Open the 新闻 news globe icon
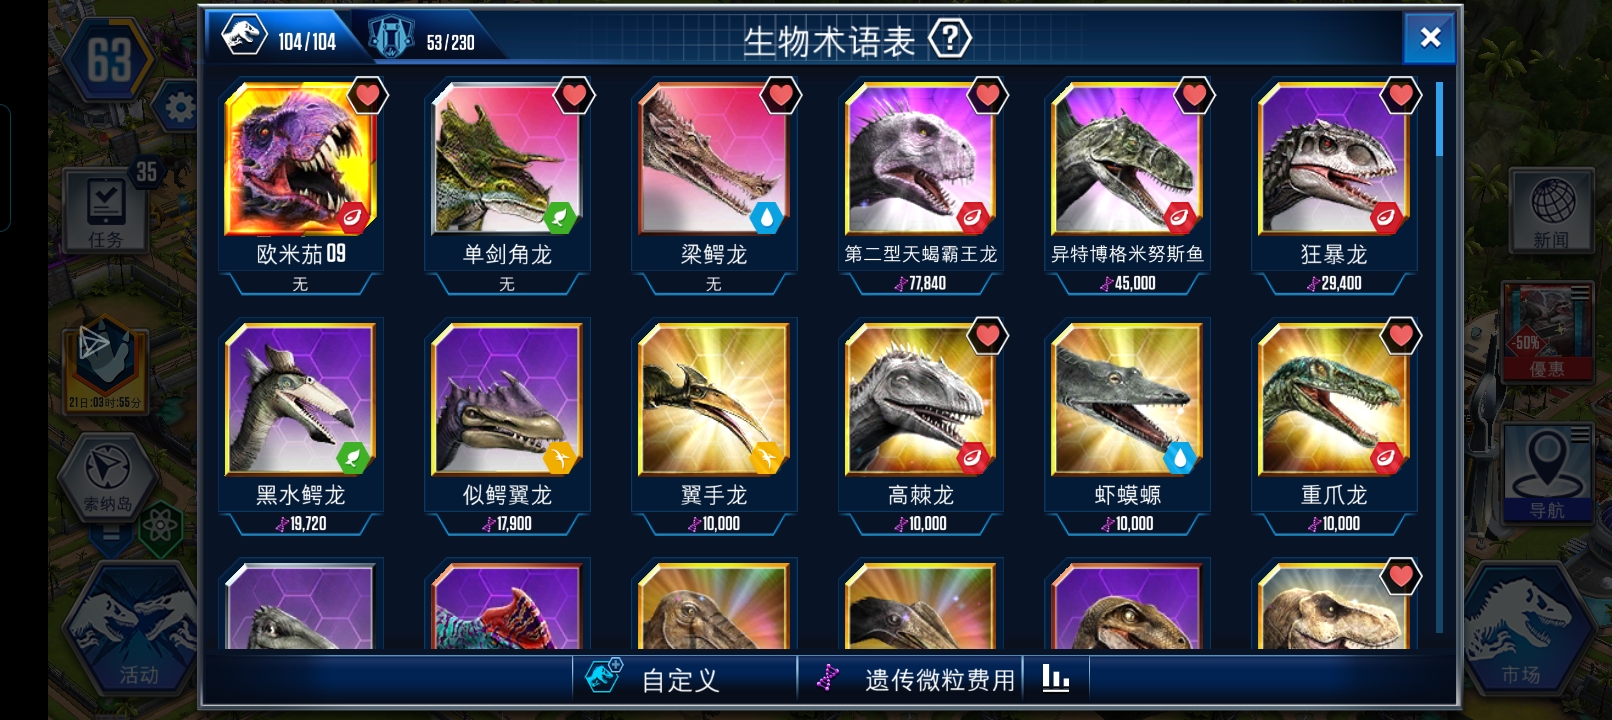 (x=1552, y=210)
